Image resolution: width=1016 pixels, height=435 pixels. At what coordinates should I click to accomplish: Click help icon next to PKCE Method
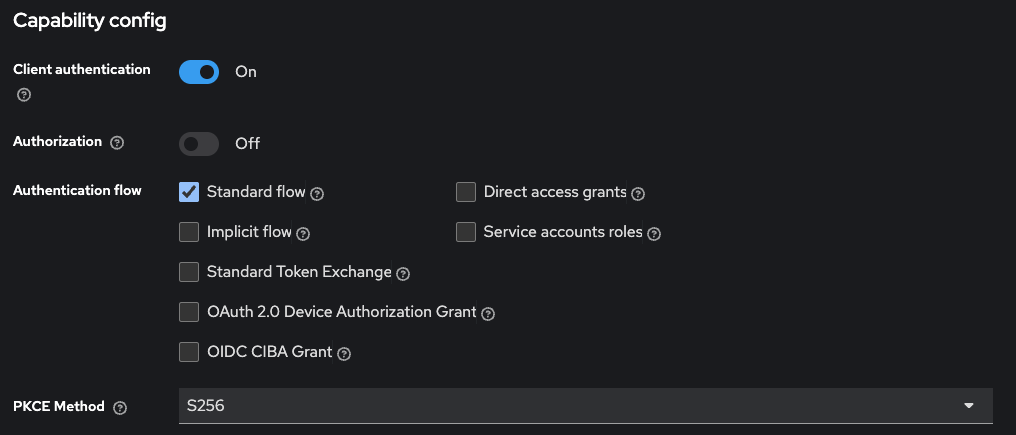point(120,408)
